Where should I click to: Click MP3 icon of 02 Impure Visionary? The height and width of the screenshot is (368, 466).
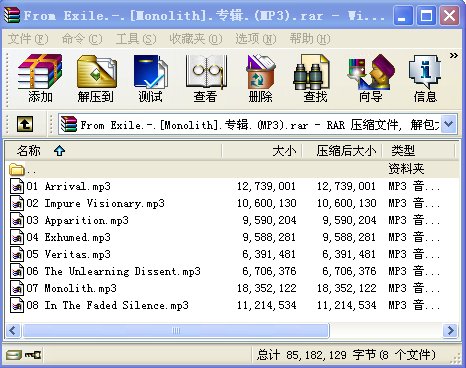tap(17, 203)
